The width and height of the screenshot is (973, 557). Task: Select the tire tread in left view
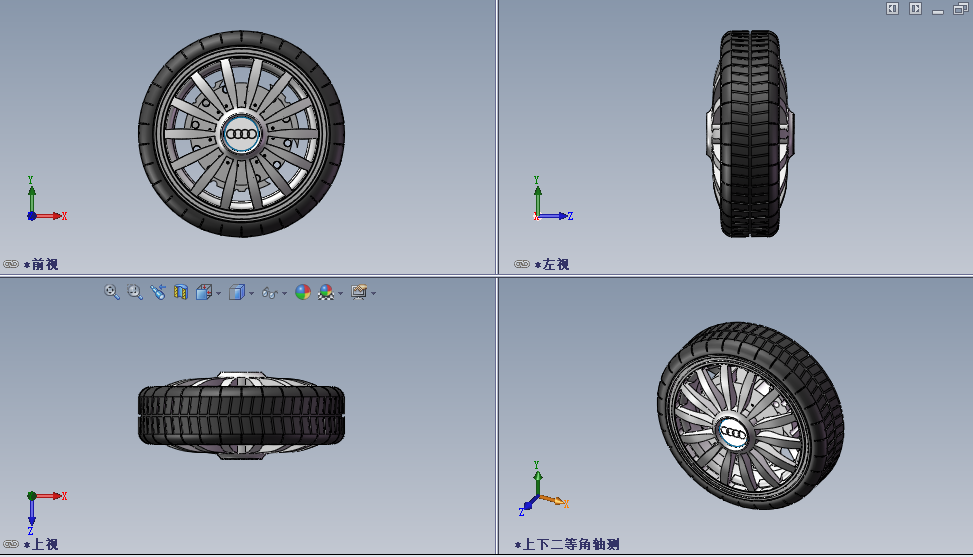tap(750, 133)
